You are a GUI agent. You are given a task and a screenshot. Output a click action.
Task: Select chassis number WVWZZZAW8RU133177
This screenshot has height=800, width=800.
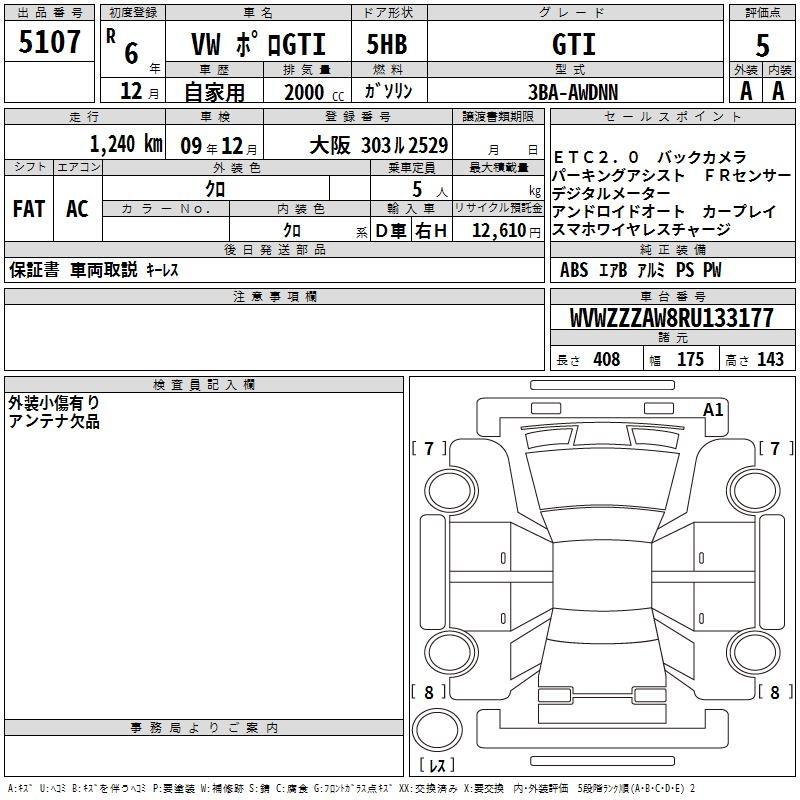(x=672, y=317)
